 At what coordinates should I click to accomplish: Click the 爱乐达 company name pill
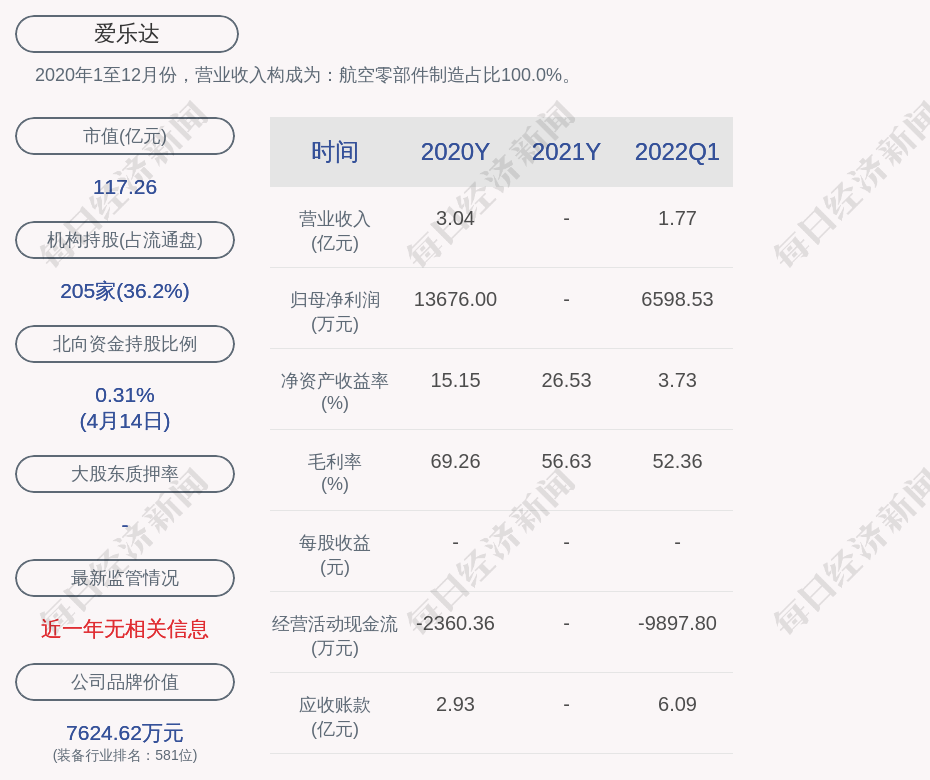click(127, 34)
